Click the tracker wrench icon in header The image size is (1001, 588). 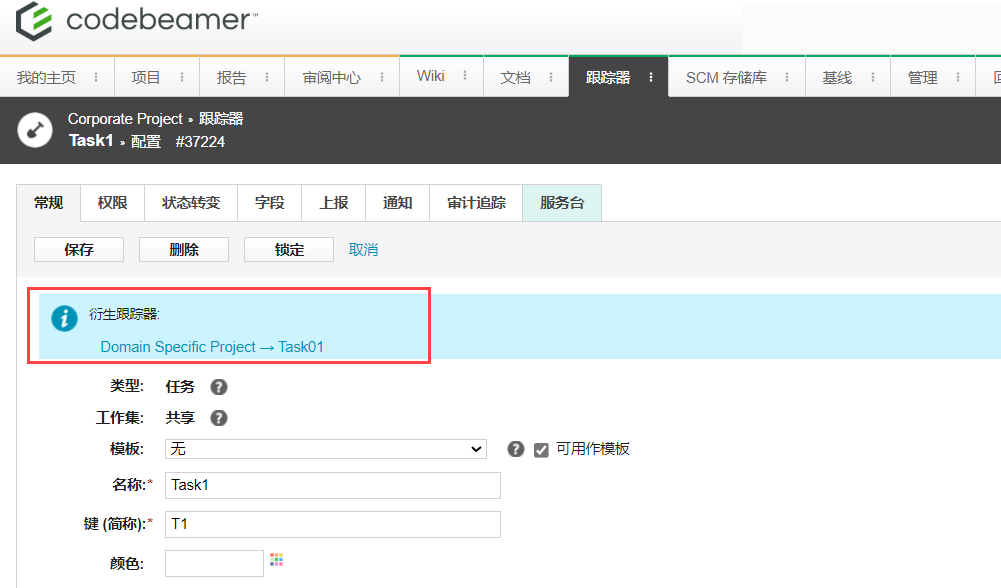click(35, 130)
